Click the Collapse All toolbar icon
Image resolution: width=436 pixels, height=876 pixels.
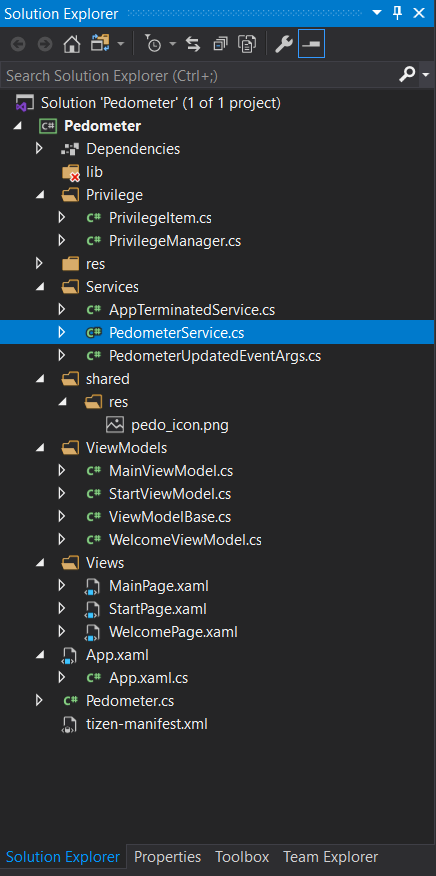pyautogui.click(x=220, y=45)
